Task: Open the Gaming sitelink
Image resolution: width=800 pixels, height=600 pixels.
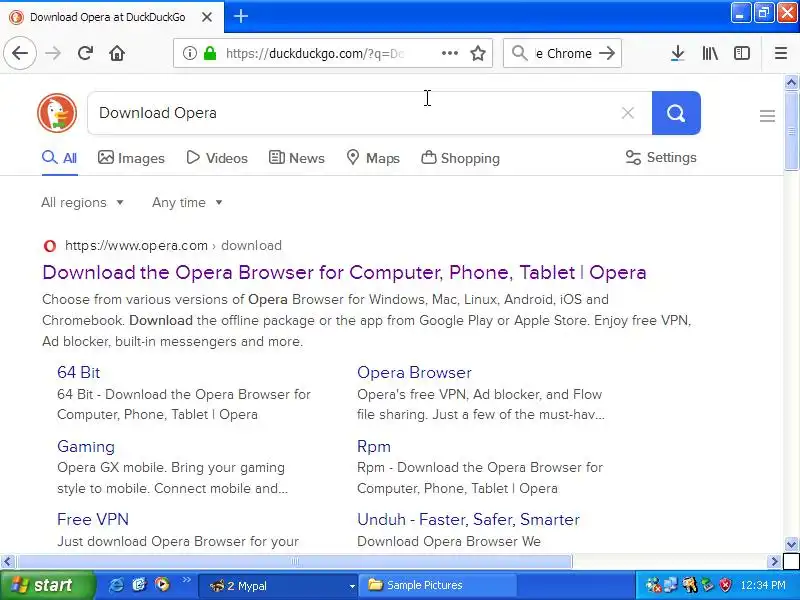Action: pos(86,446)
